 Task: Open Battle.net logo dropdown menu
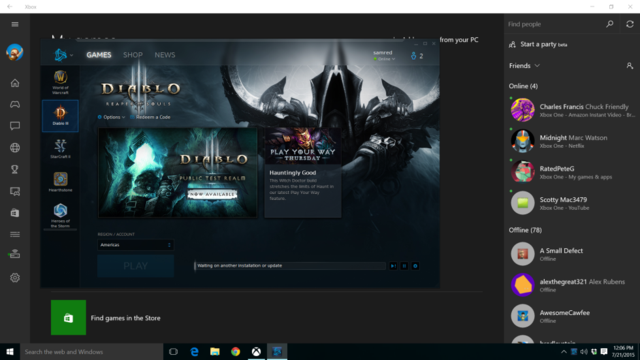pos(63,55)
